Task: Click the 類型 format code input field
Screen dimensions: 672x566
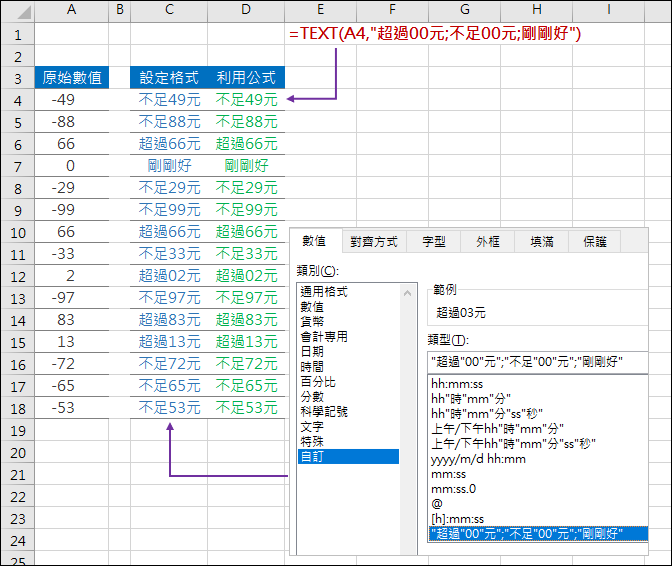Action: point(538,362)
